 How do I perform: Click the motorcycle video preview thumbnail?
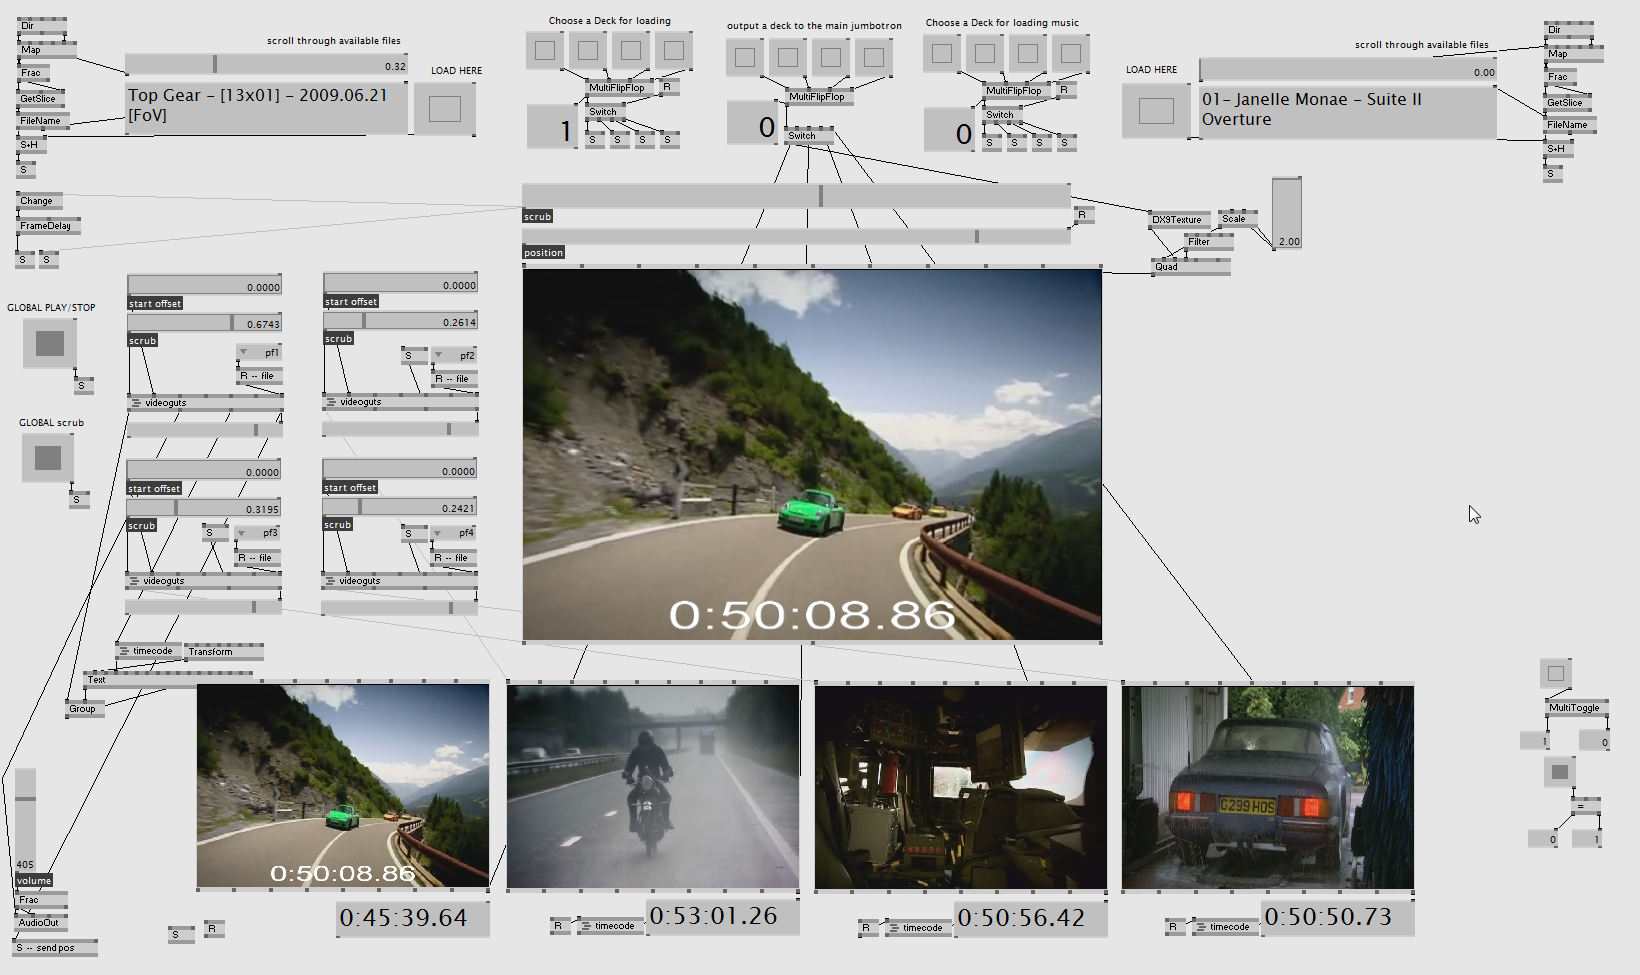coord(652,787)
